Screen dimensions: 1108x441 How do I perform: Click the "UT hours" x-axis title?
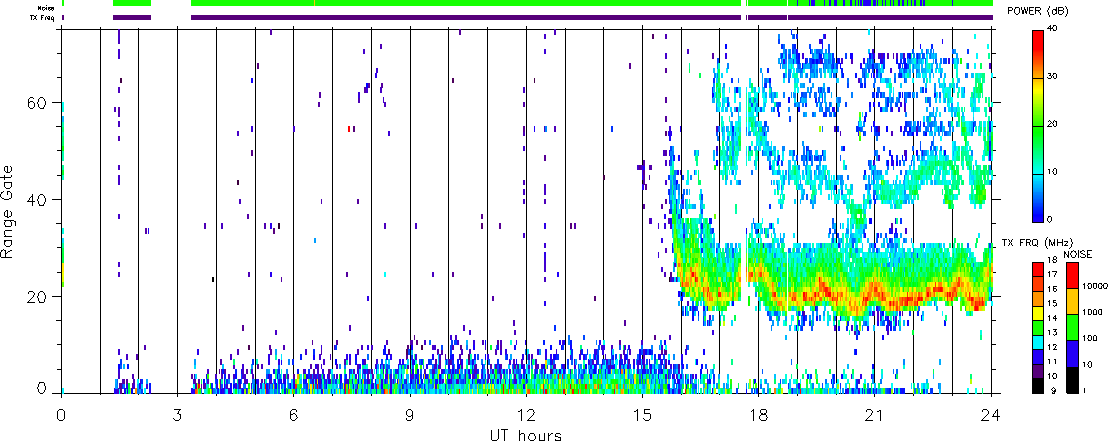click(x=526, y=434)
